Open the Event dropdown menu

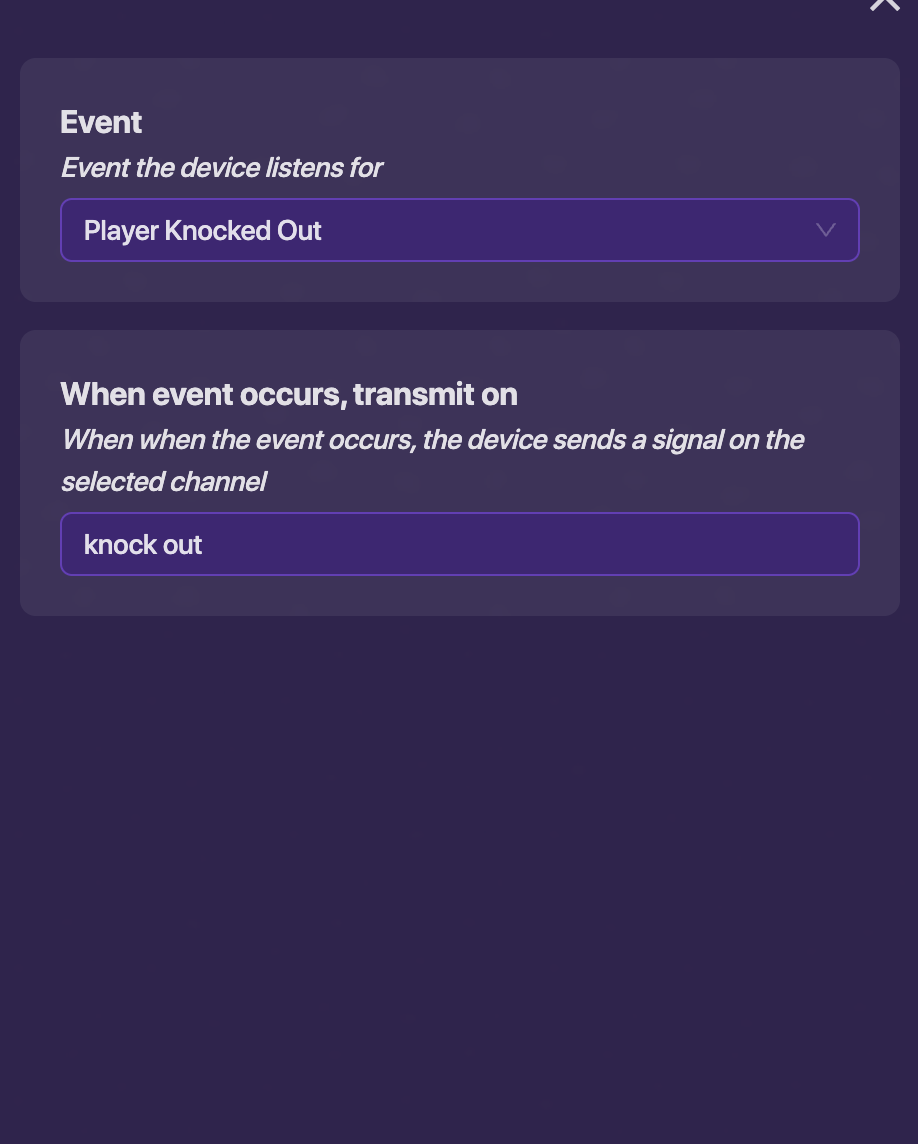pos(459,230)
